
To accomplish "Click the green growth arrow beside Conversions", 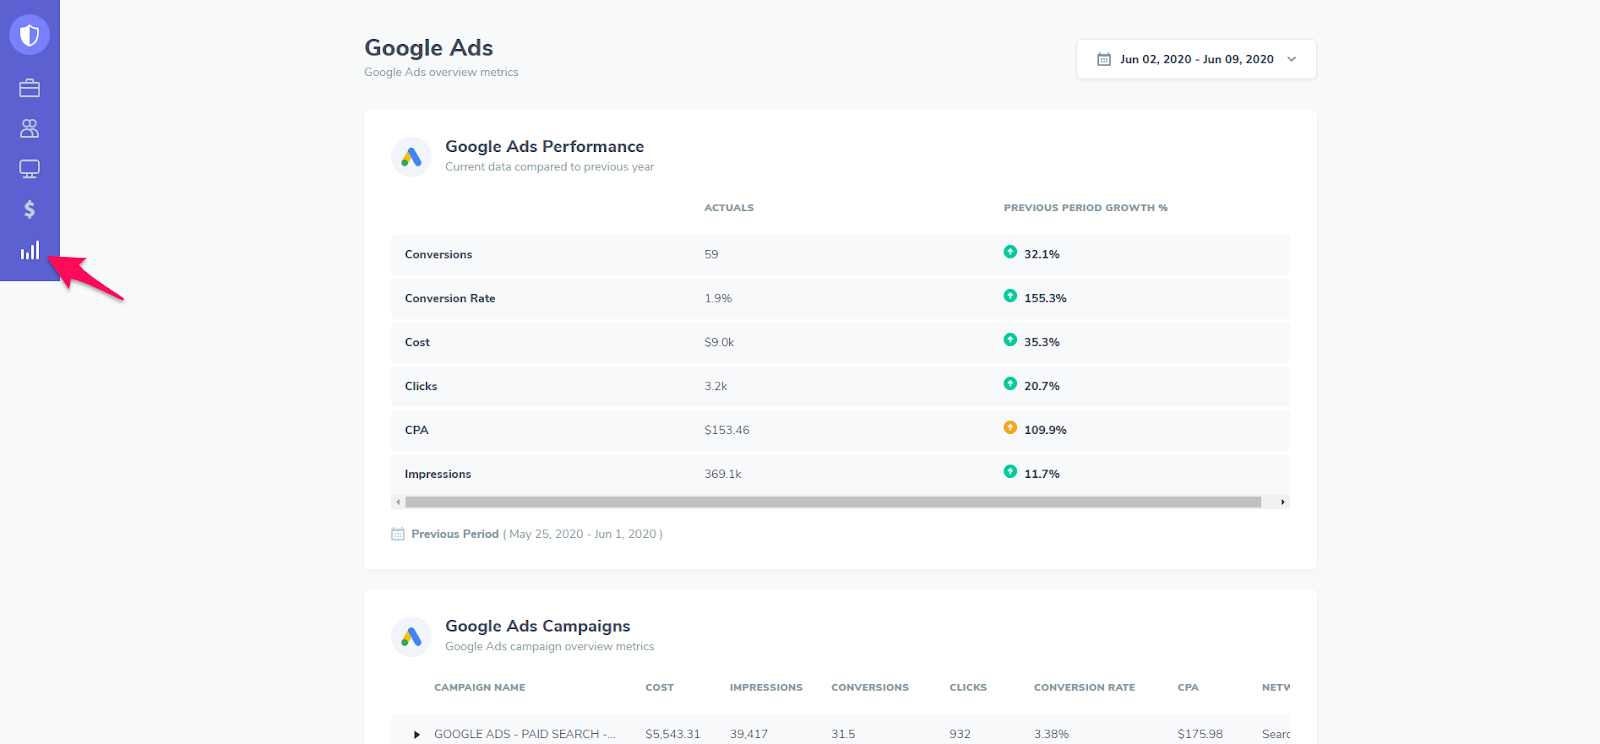I will click(x=1010, y=252).
